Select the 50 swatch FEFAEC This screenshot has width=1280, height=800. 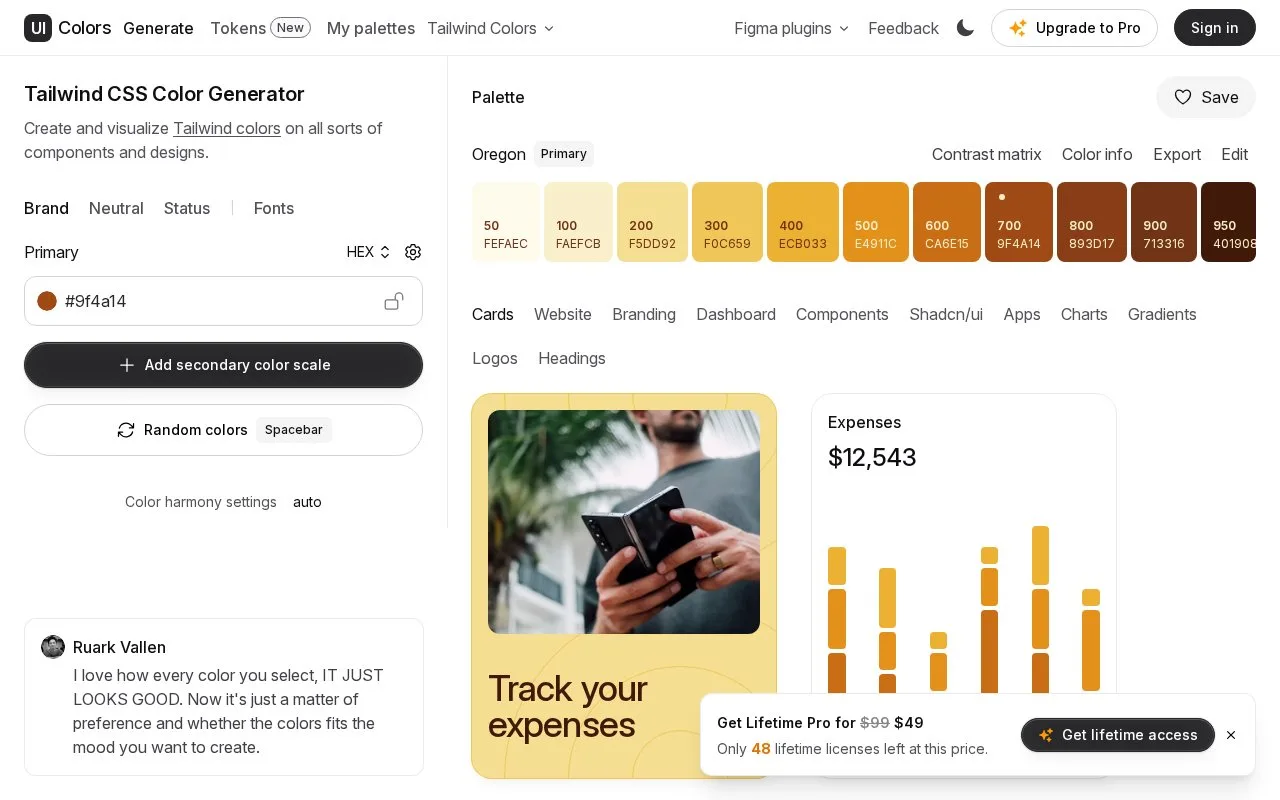coord(506,222)
